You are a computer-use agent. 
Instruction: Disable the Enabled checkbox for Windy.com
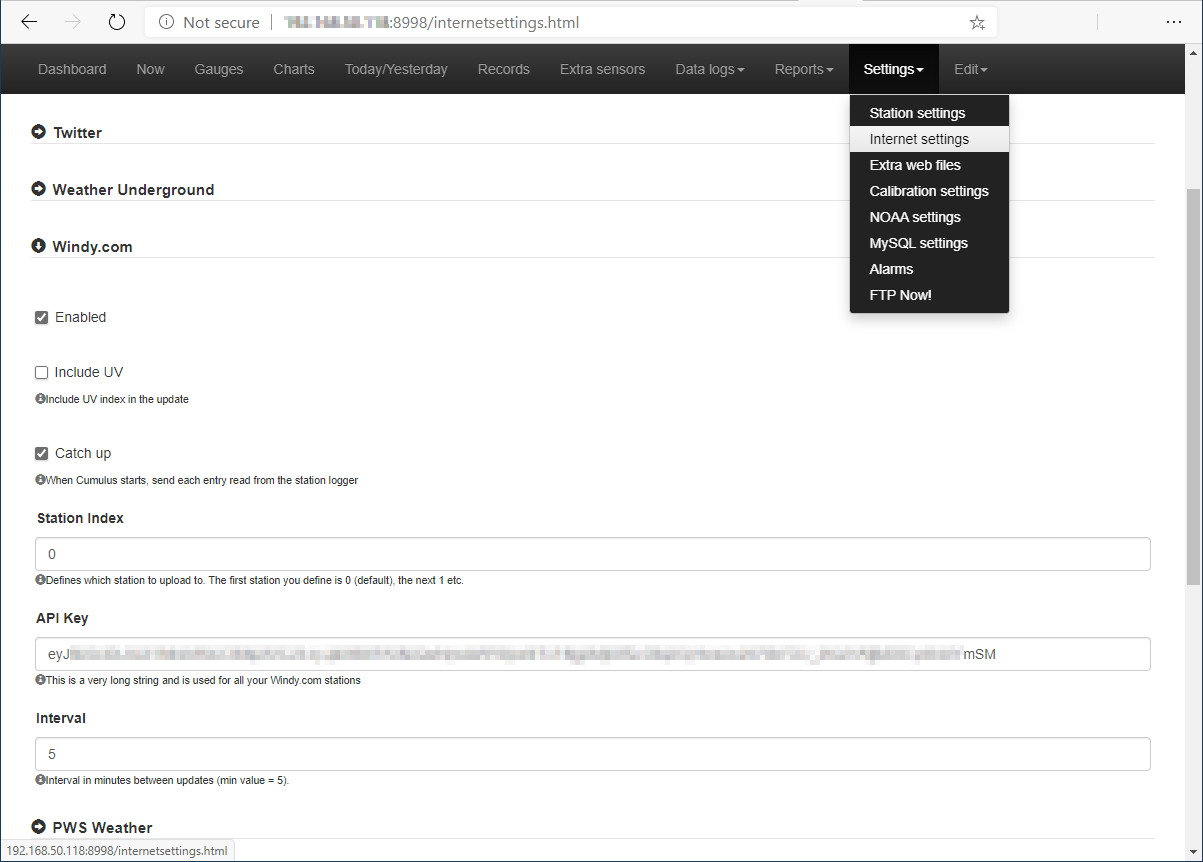[x=41, y=317]
